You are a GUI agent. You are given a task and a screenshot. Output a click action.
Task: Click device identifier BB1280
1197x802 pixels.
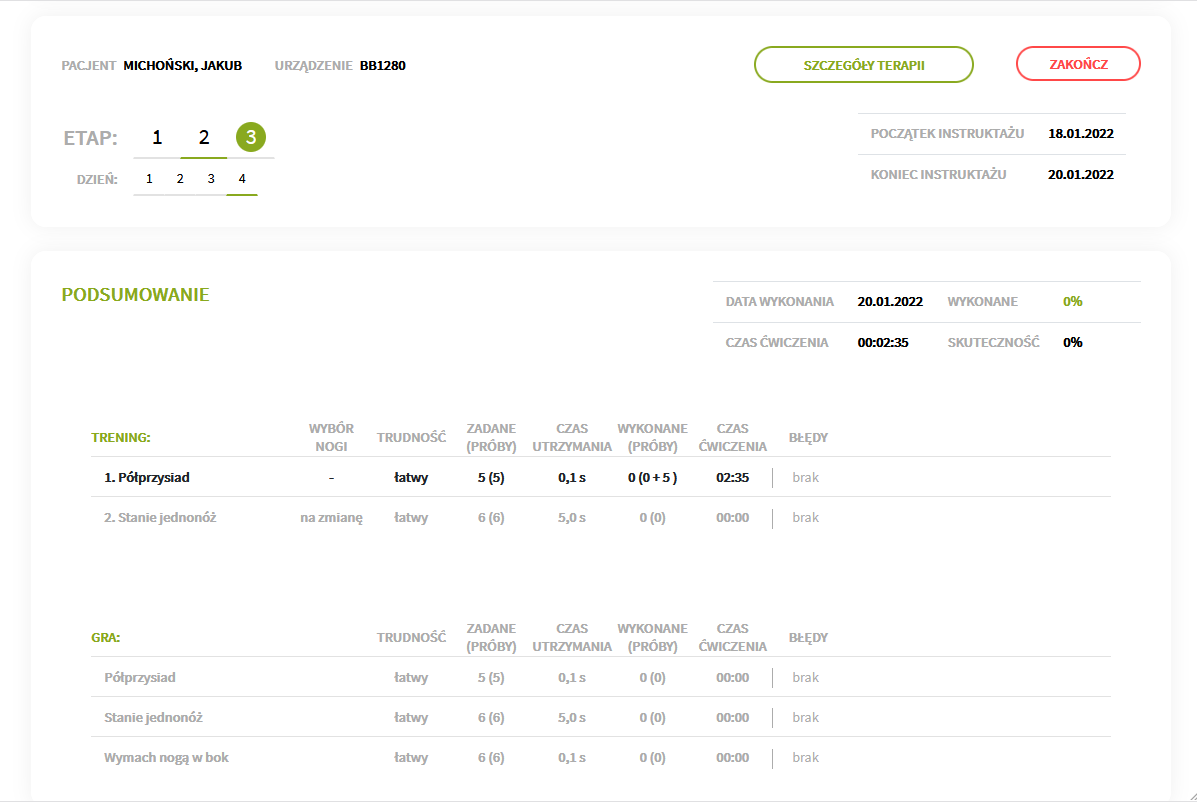382,66
